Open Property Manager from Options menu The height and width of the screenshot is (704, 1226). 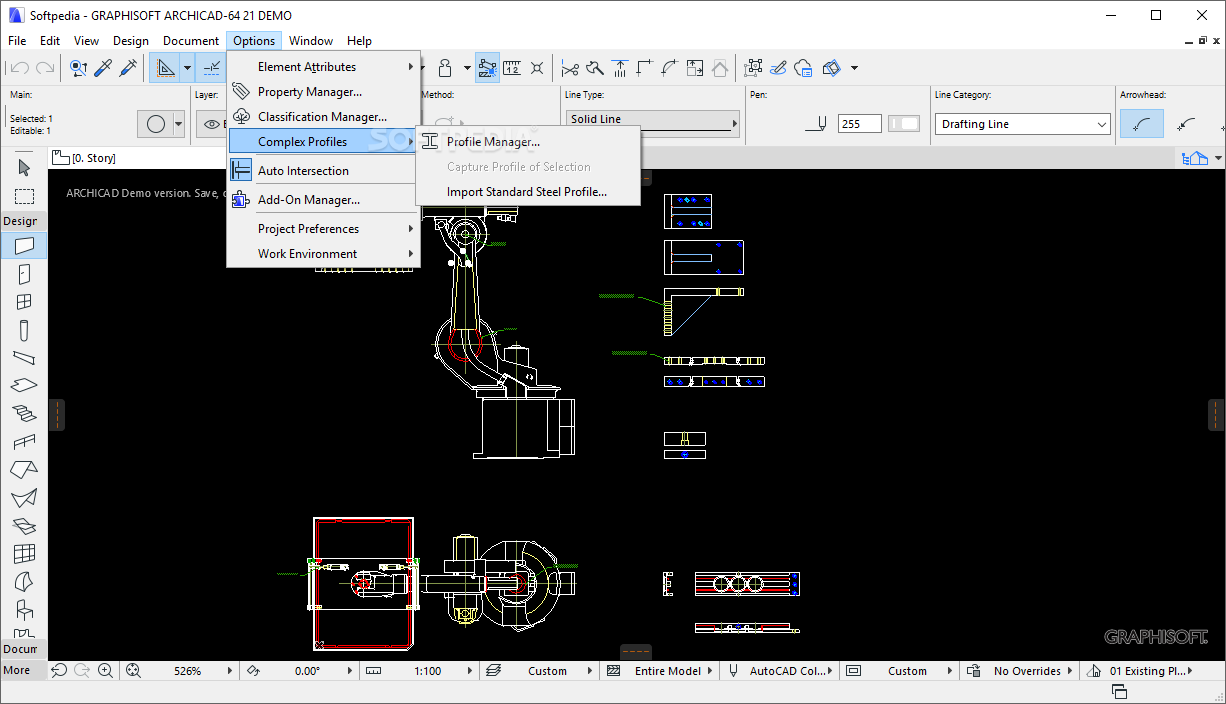(323, 92)
